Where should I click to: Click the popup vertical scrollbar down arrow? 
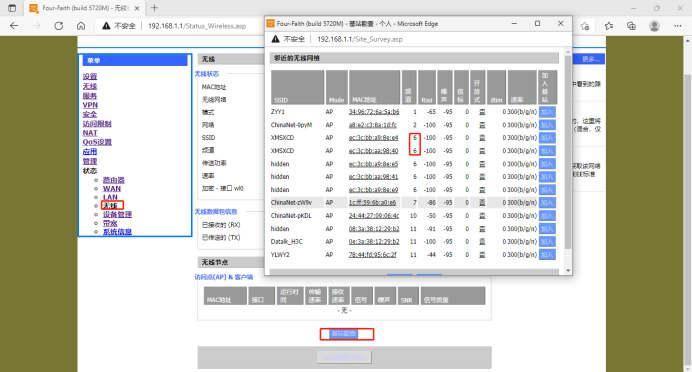(x=568, y=270)
